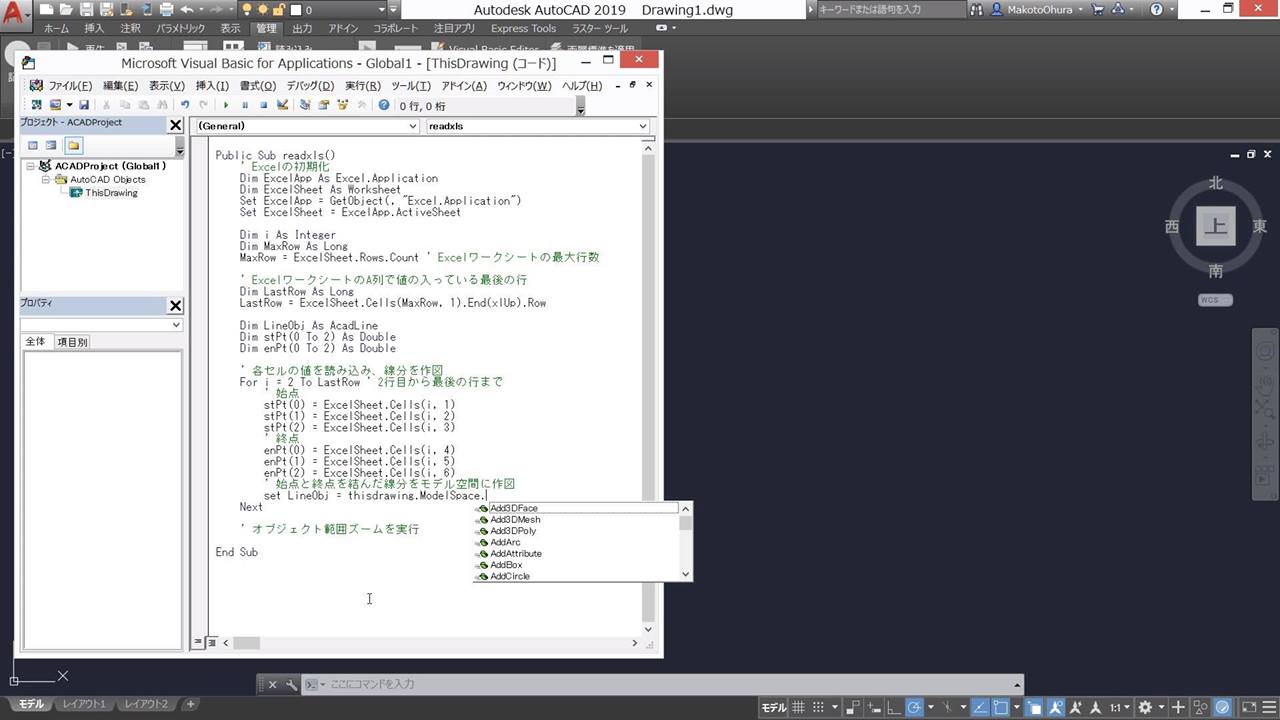Click the Undo icon in VBA toolbar
The image size is (1280, 720).
185,105
